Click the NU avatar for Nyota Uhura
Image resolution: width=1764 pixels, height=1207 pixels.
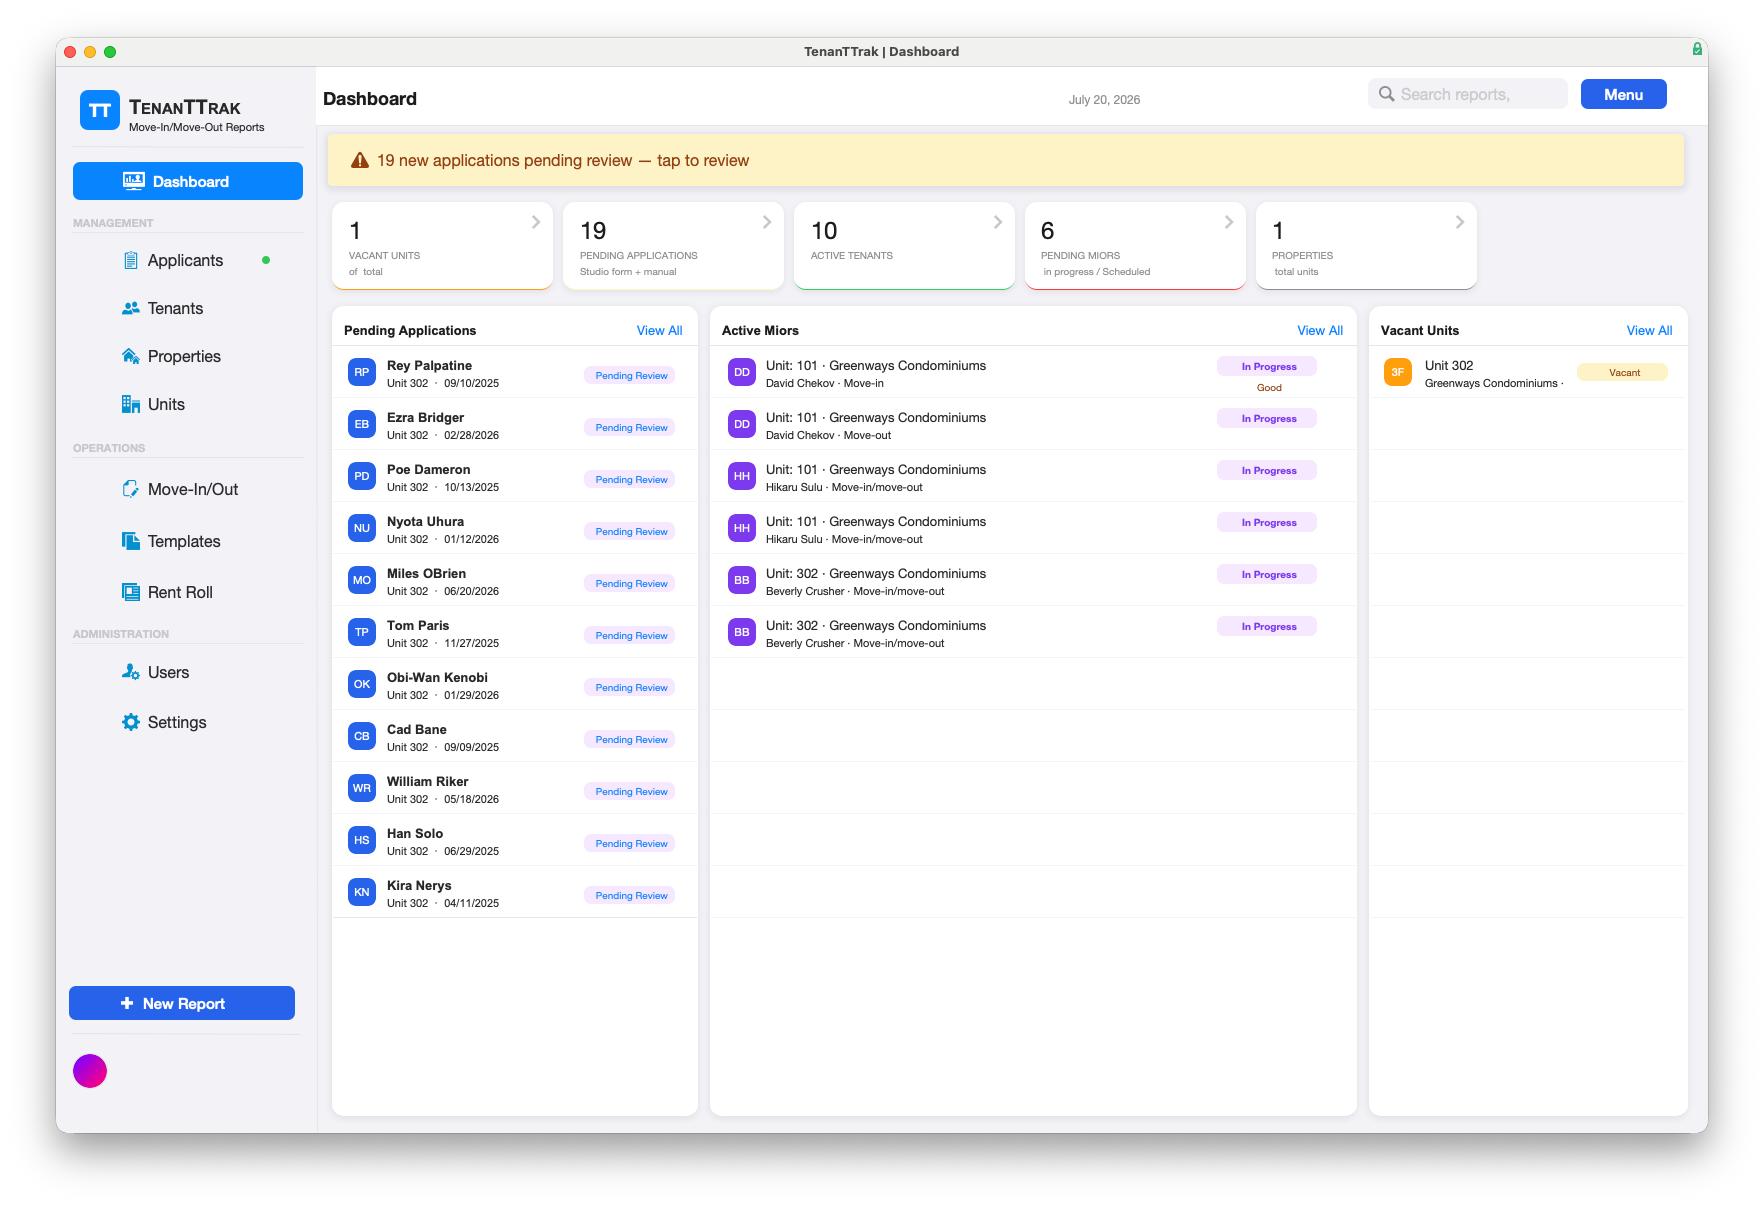click(x=362, y=528)
